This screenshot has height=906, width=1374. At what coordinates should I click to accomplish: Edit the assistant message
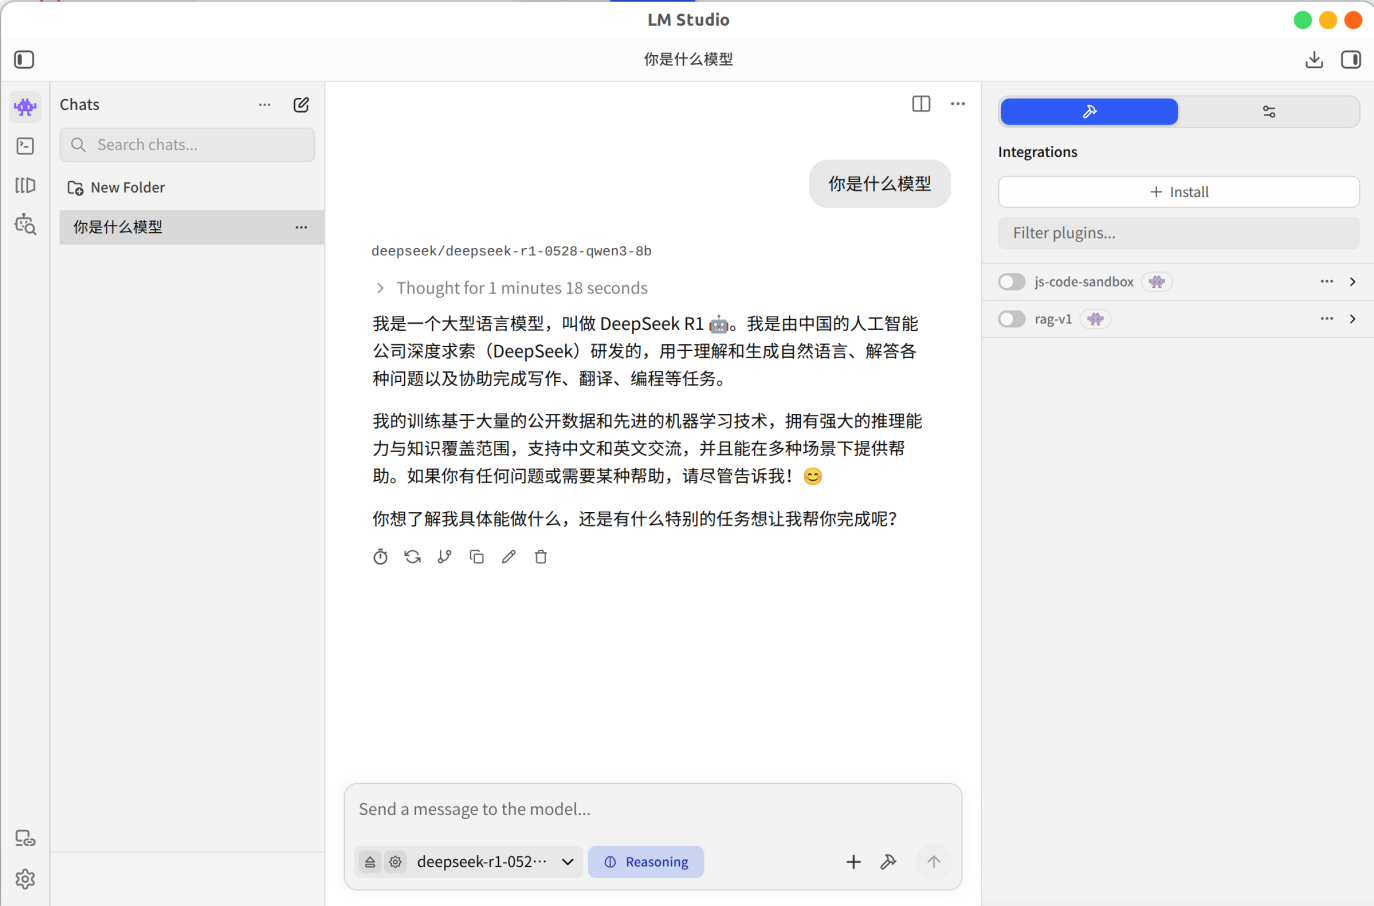tap(509, 557)
